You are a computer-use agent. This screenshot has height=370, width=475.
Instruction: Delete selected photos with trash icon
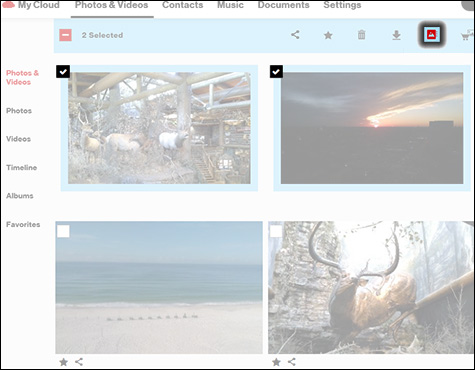pyautogui.click(x=361, y=35)
